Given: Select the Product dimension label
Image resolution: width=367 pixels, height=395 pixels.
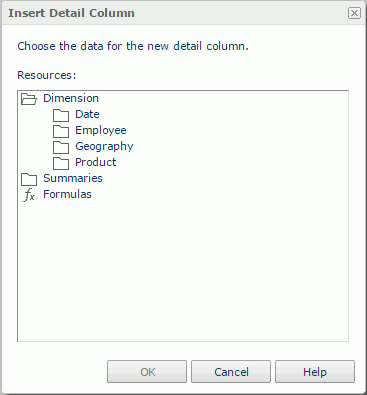Looking at the screenshot, I should click(96, 162).
